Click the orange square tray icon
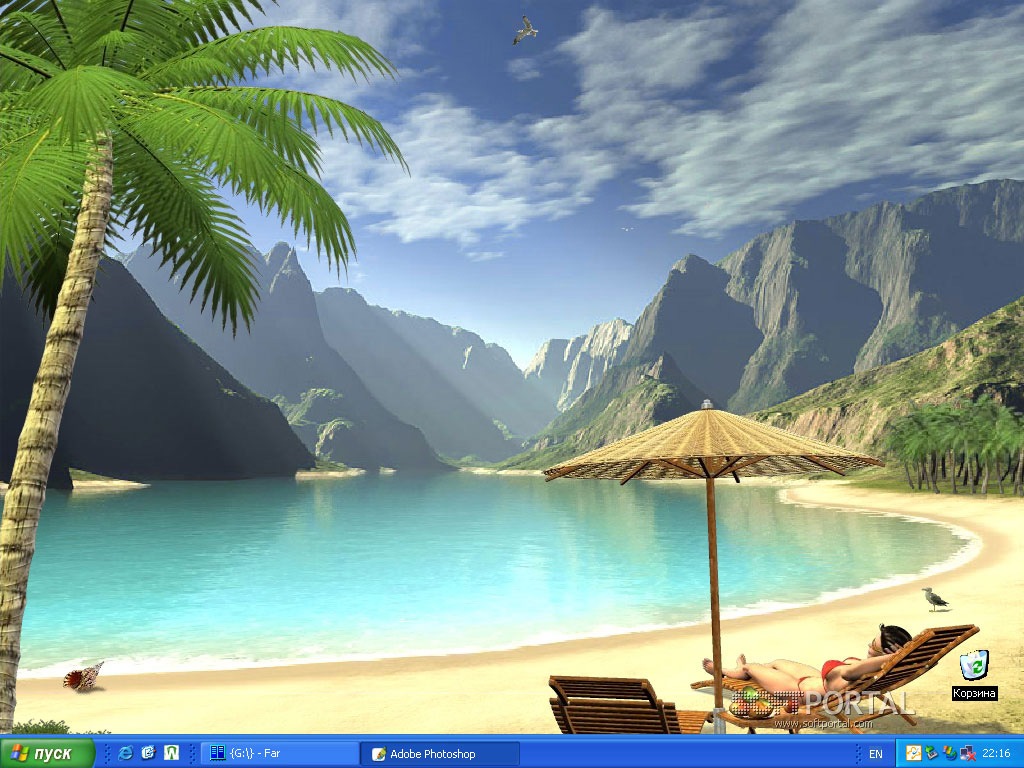The height and width of the screenshot is (768, 1024). pos(913,753)
